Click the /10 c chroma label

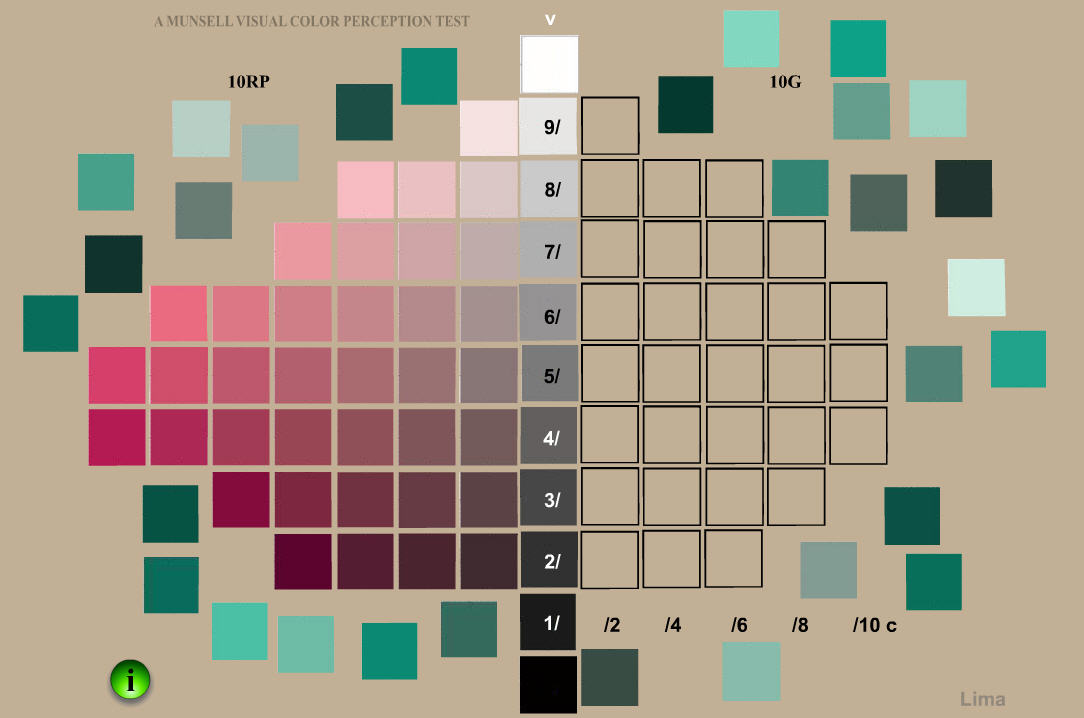point(874,625)
